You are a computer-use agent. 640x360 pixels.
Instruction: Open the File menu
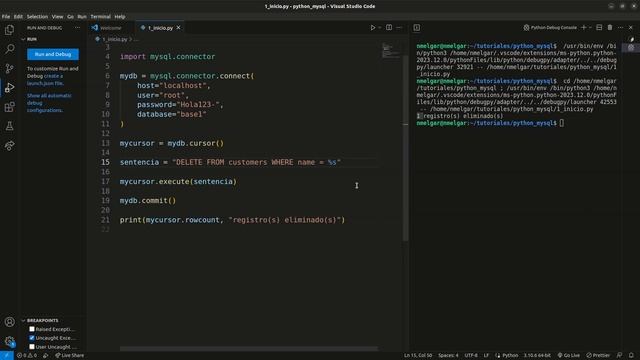(6, 17)
